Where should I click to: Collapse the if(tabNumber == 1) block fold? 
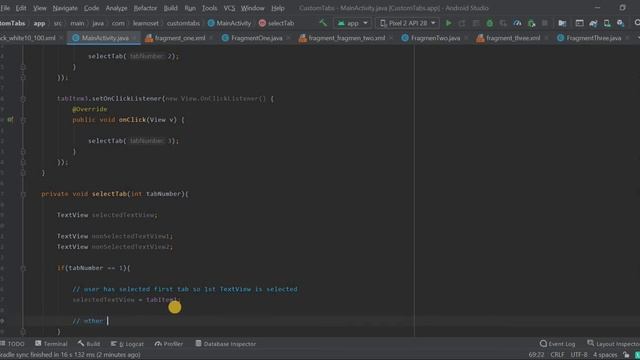point(23,268)
